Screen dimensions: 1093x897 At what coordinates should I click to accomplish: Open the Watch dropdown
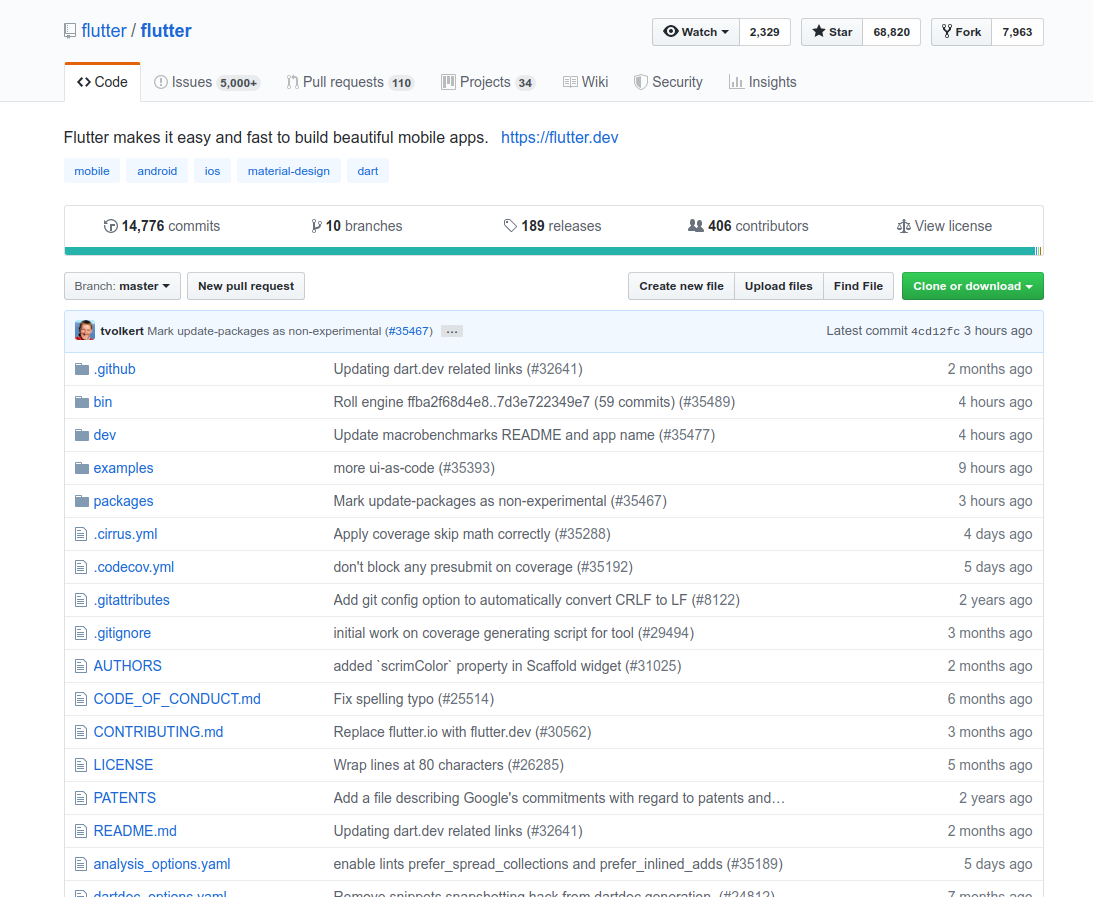click(x=696, y=32)
